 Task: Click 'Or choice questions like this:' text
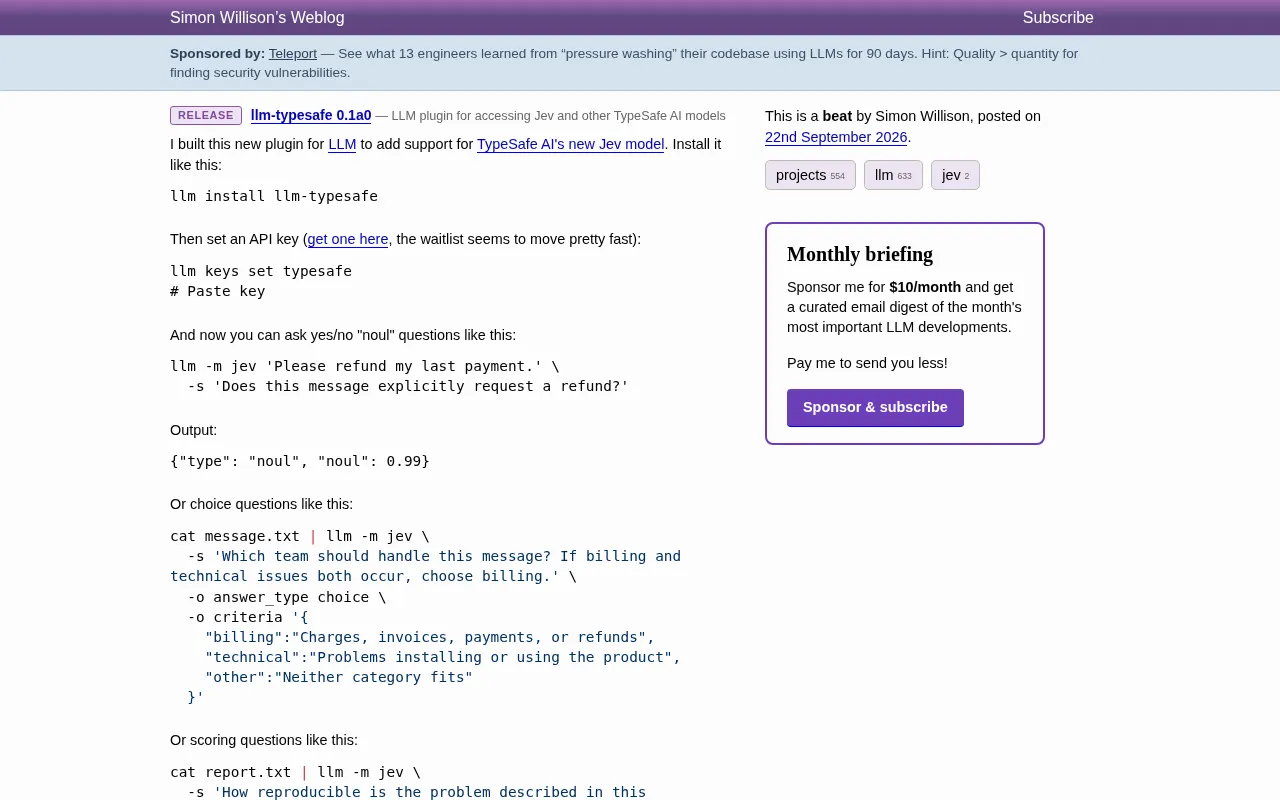pos(261,504)
